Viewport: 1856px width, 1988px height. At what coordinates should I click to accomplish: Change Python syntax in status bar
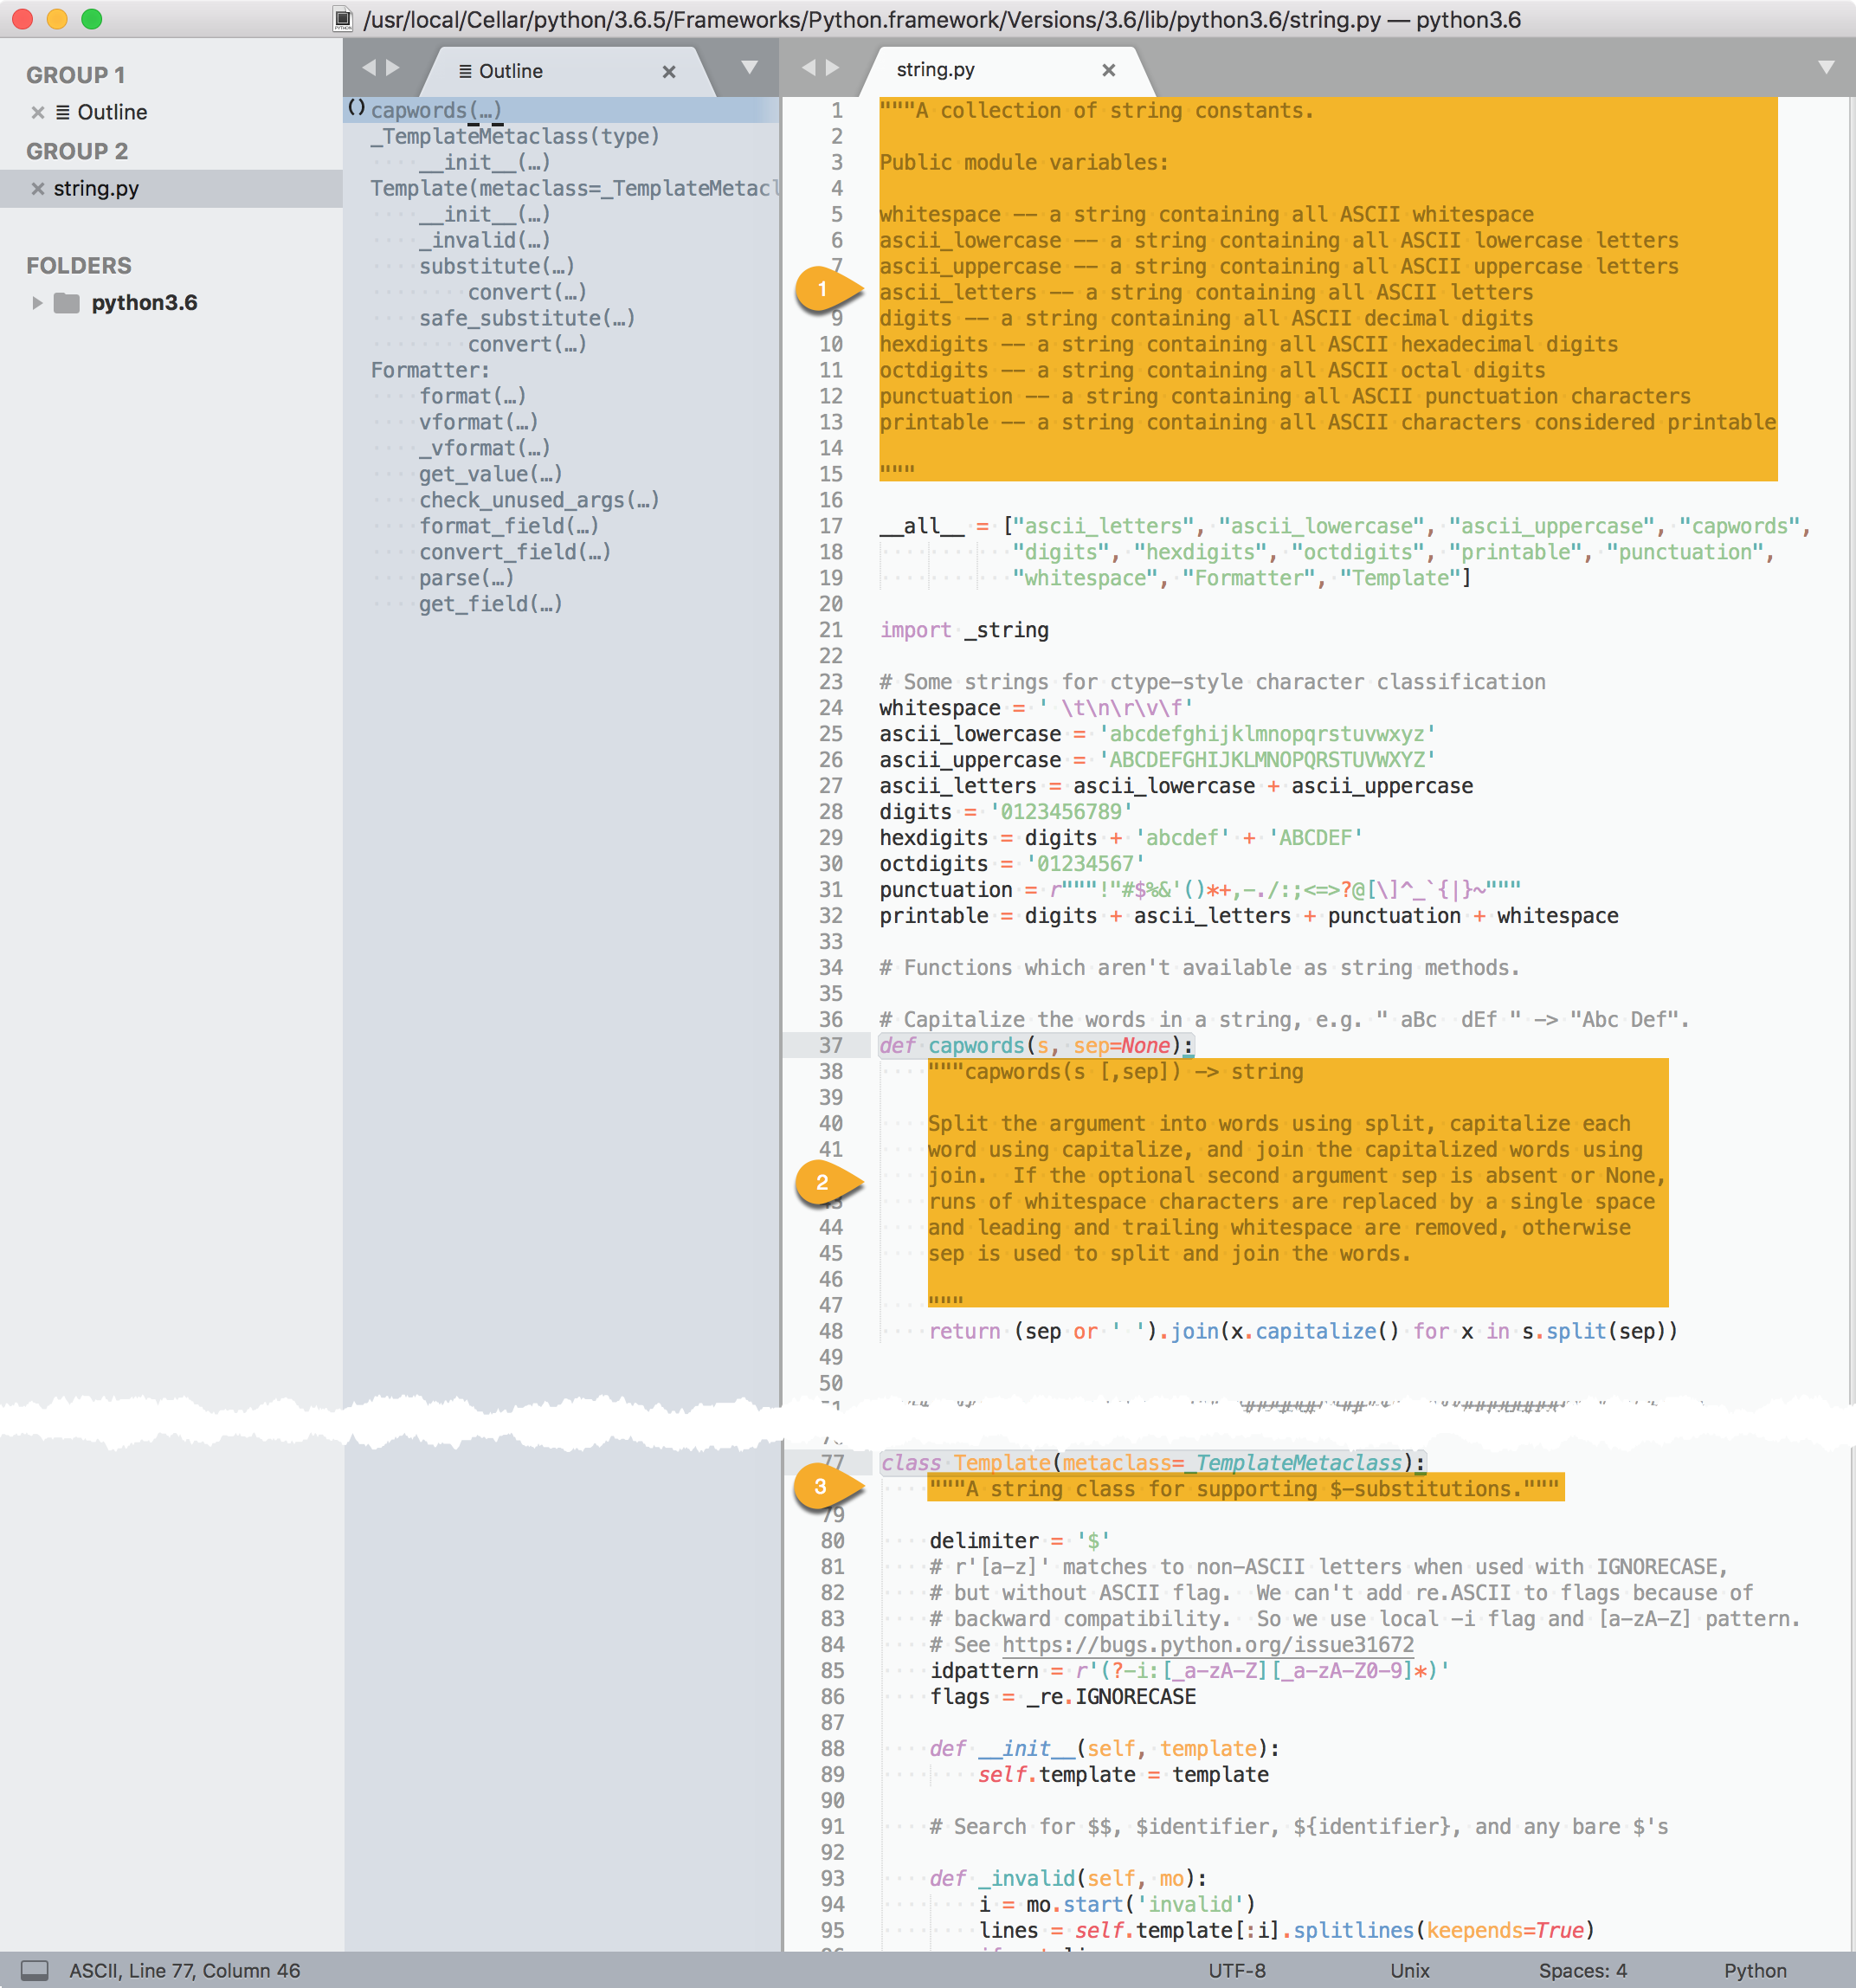pos(1754,1970)
